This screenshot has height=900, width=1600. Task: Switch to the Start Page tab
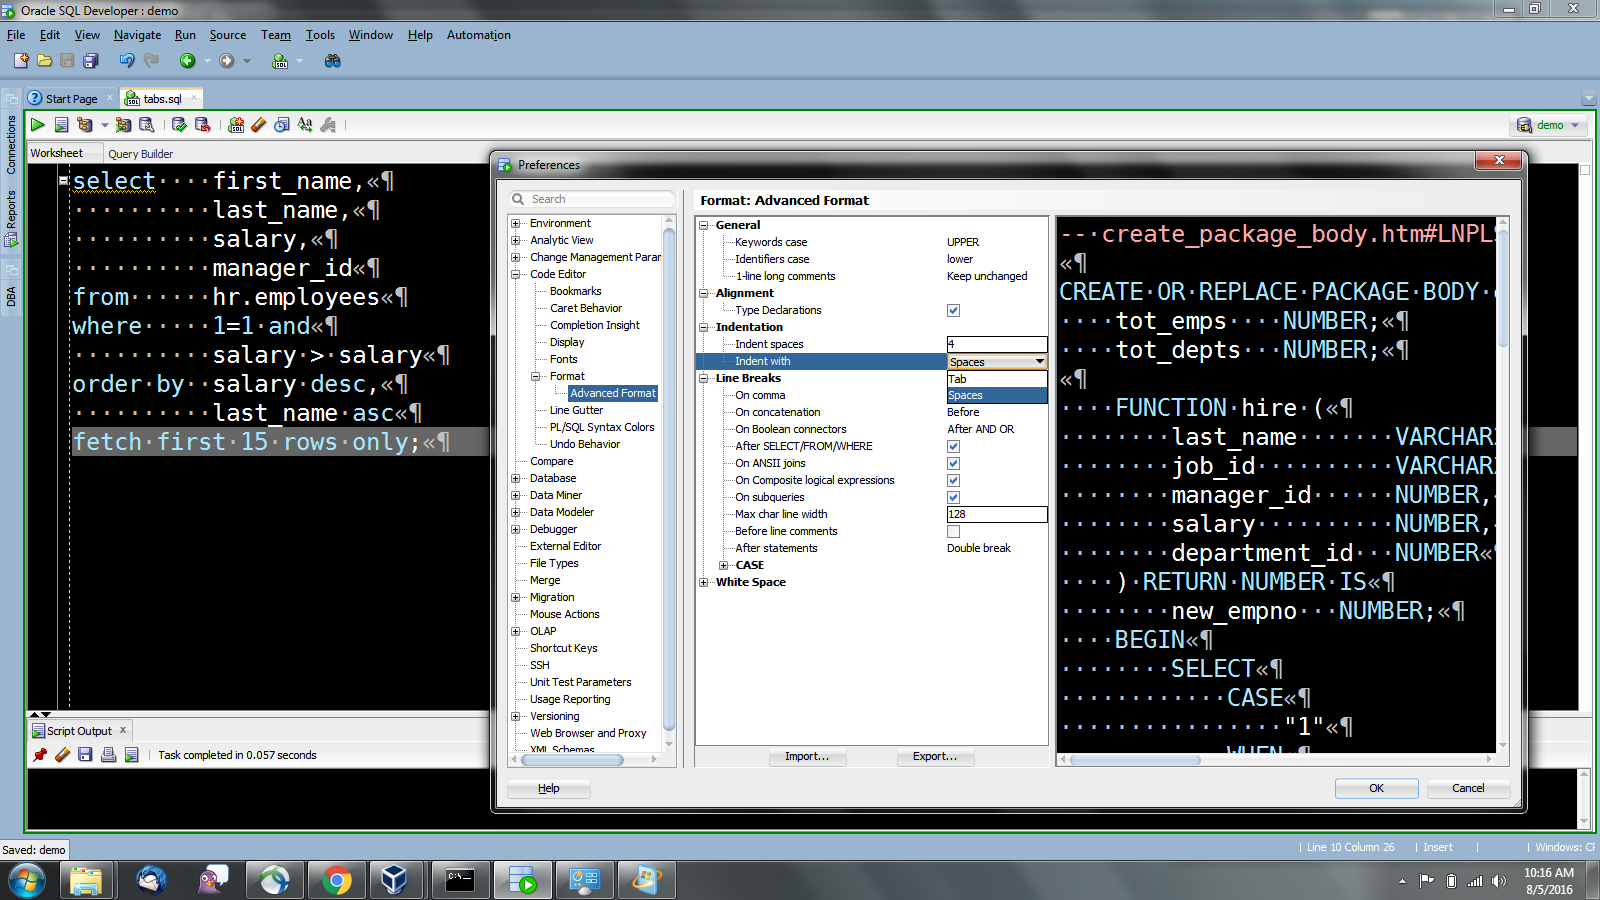point(70,99)
